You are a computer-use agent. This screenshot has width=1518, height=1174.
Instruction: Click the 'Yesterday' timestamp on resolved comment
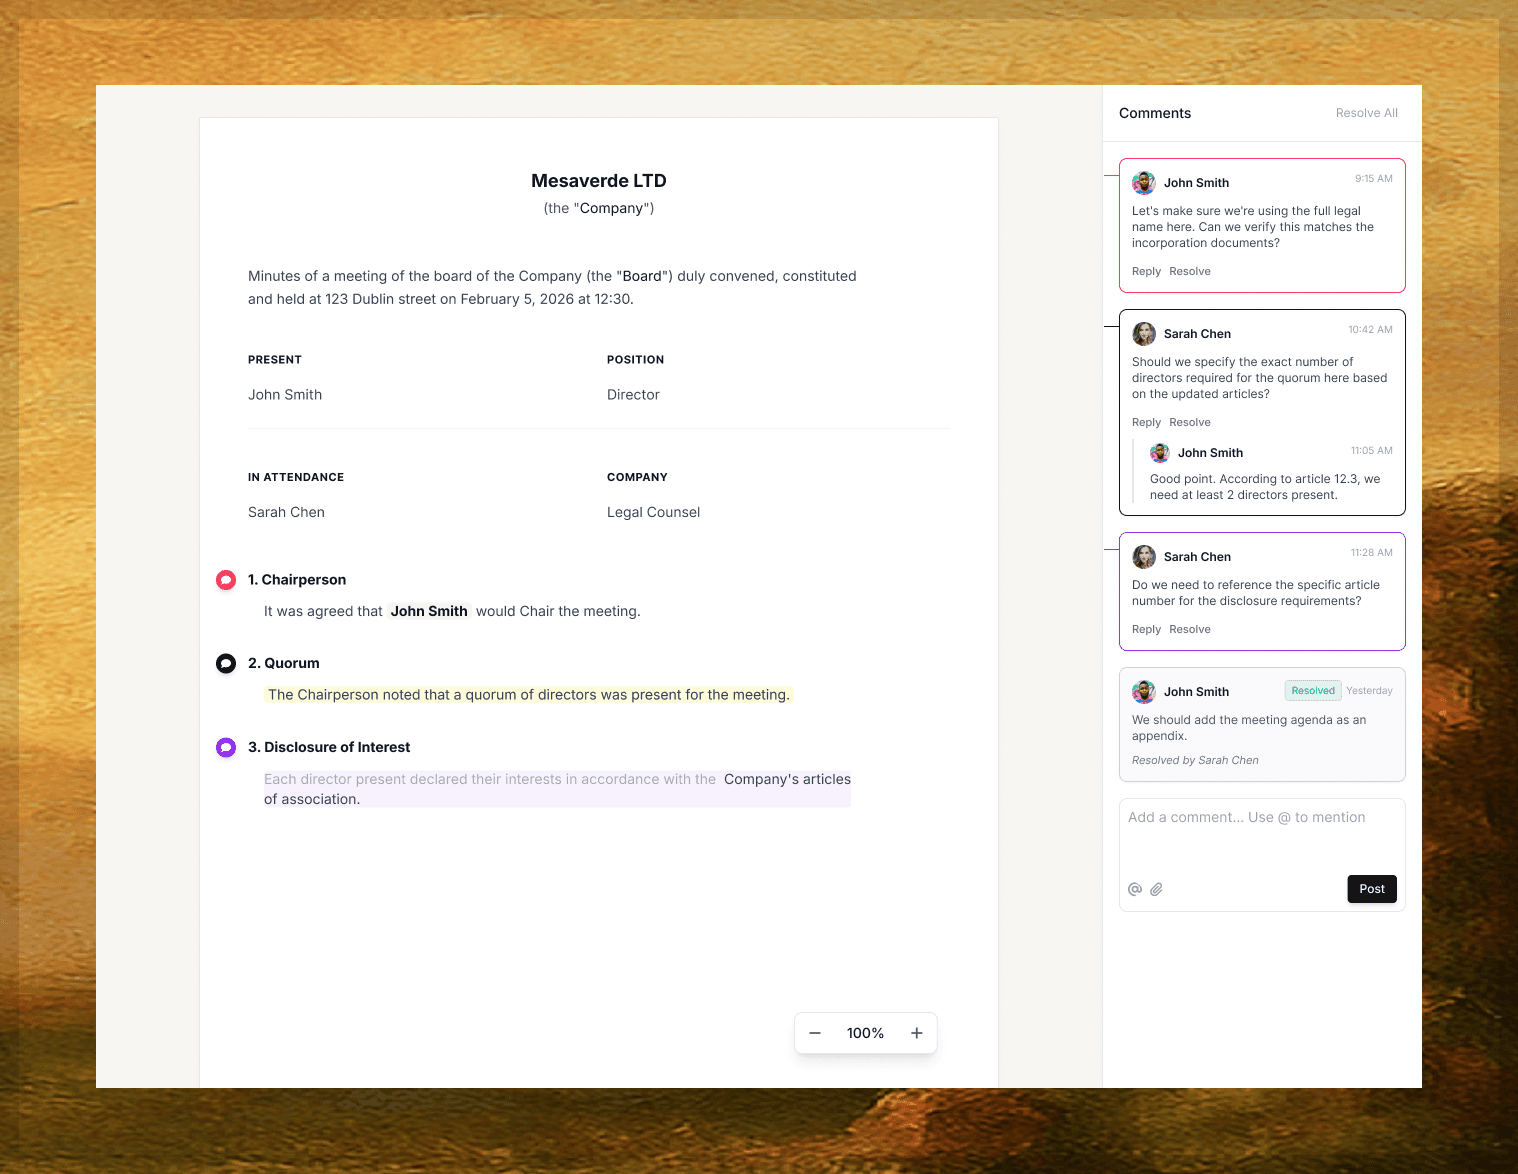tap(1369, 691)
